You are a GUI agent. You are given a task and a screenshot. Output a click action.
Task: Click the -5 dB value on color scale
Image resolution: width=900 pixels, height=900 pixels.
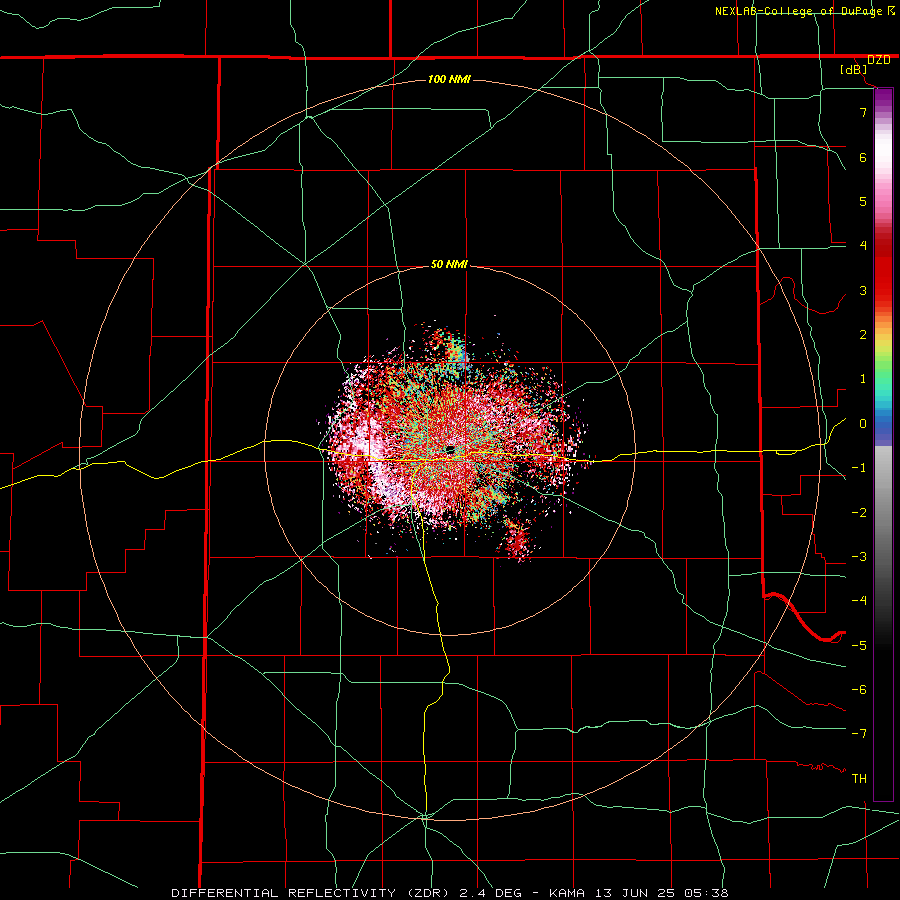(859, 646)
